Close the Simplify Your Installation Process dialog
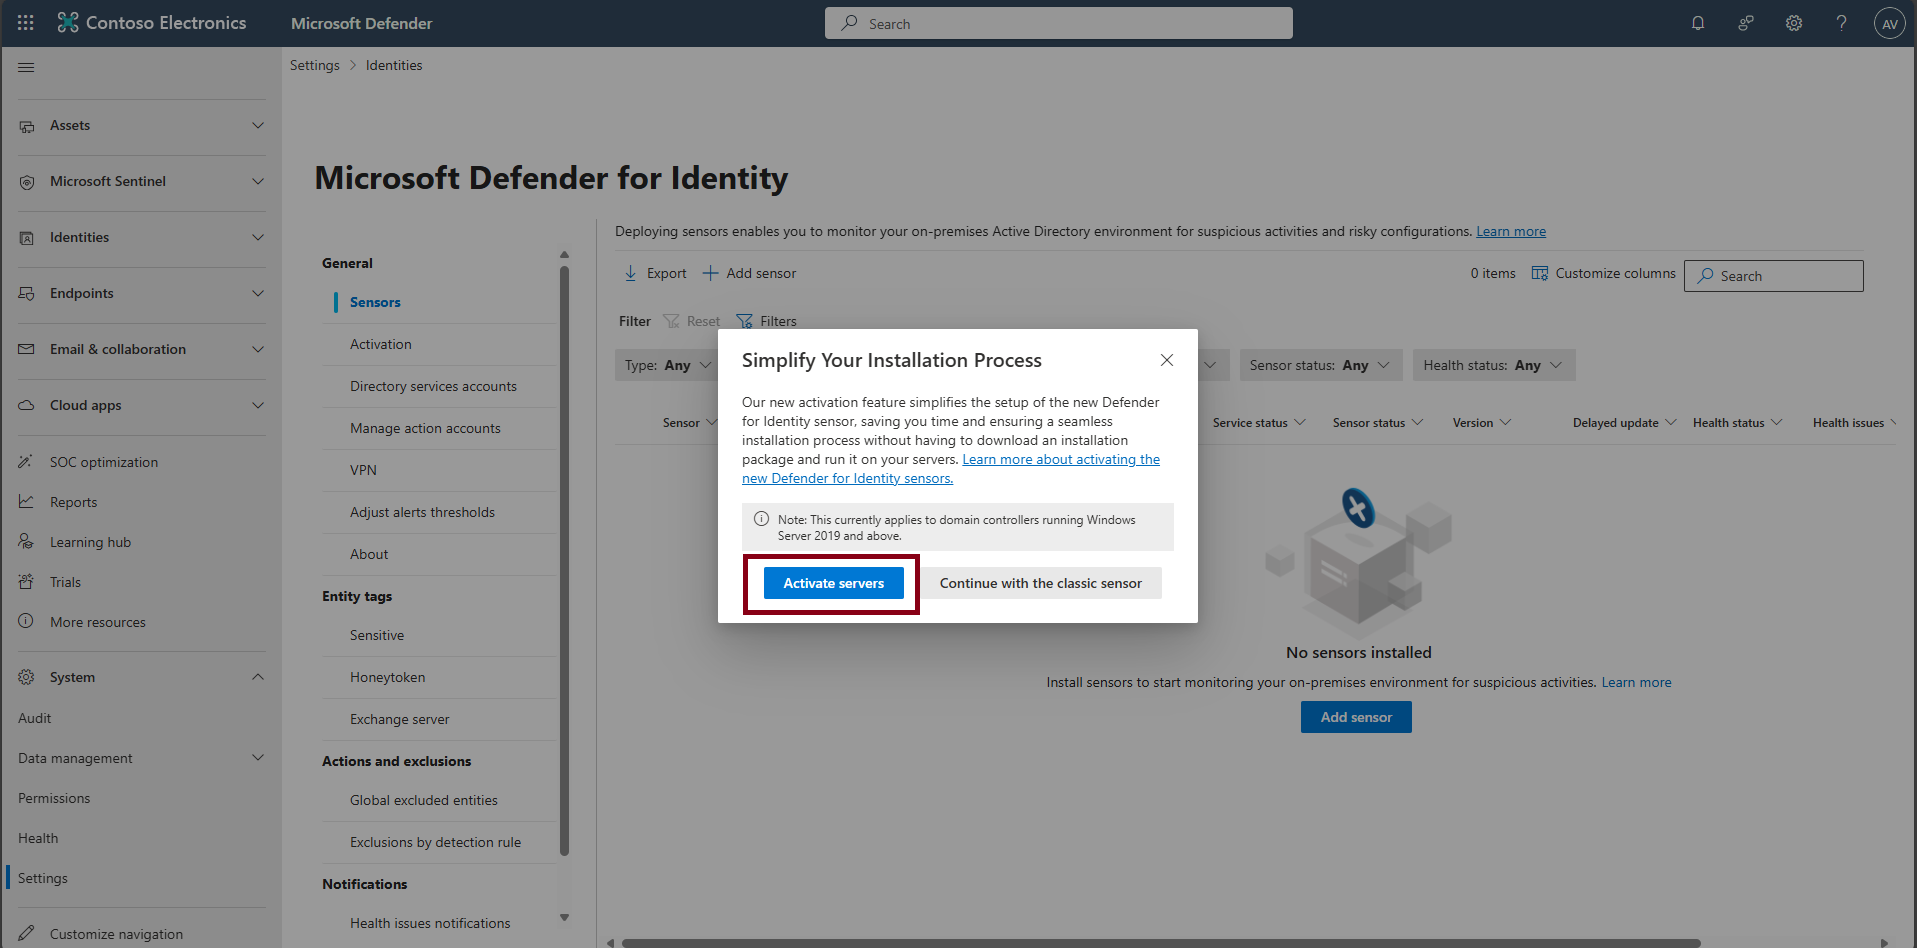 tap(1167, 360)
